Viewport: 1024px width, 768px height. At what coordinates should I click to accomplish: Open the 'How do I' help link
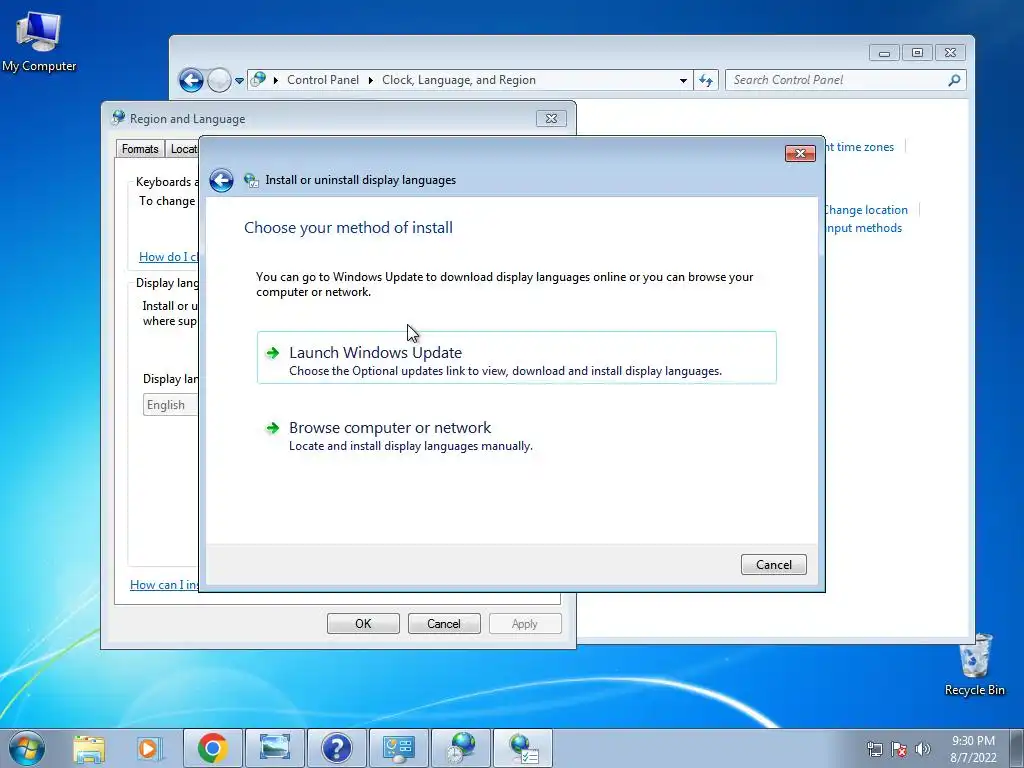168,257
